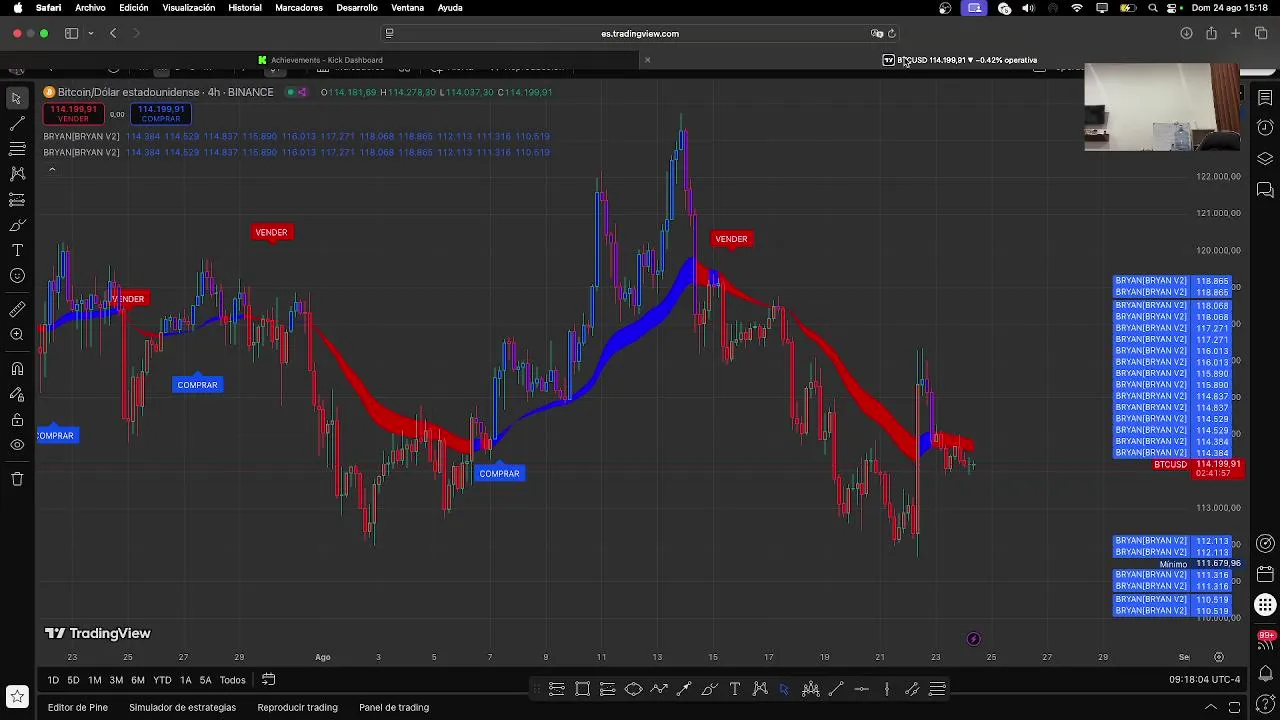
Task: Open the Safari Marcadores menu
Action: coord(299,8)
